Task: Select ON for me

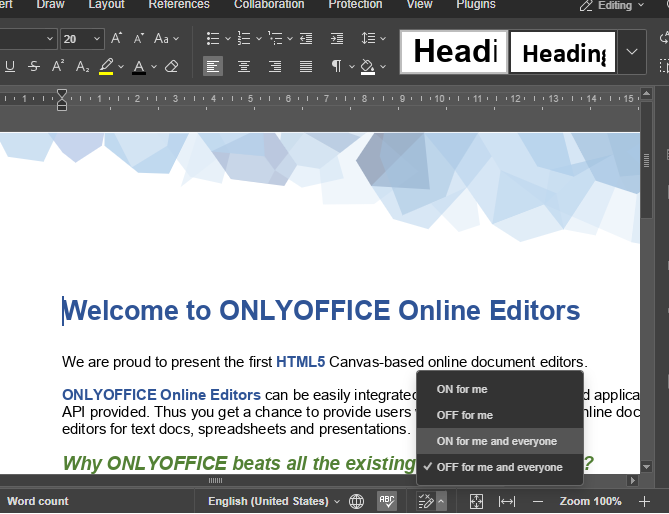Action: (x=500, y=389)
